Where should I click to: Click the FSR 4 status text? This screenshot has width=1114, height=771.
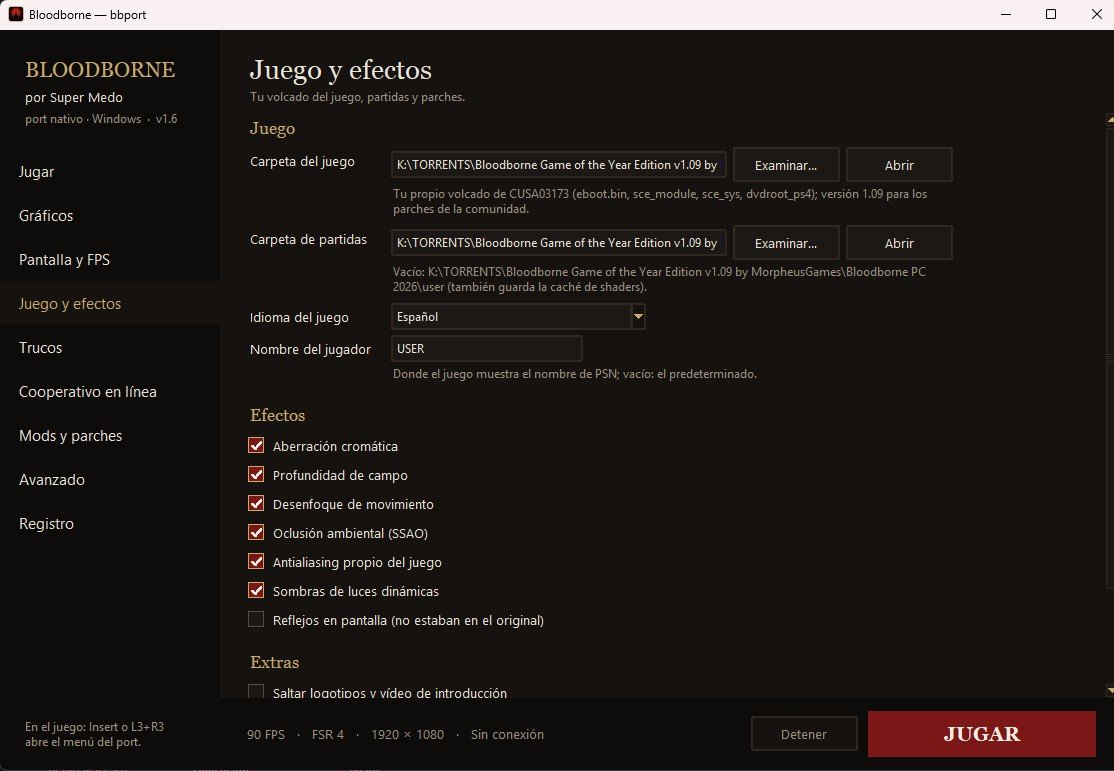point(328,735)
